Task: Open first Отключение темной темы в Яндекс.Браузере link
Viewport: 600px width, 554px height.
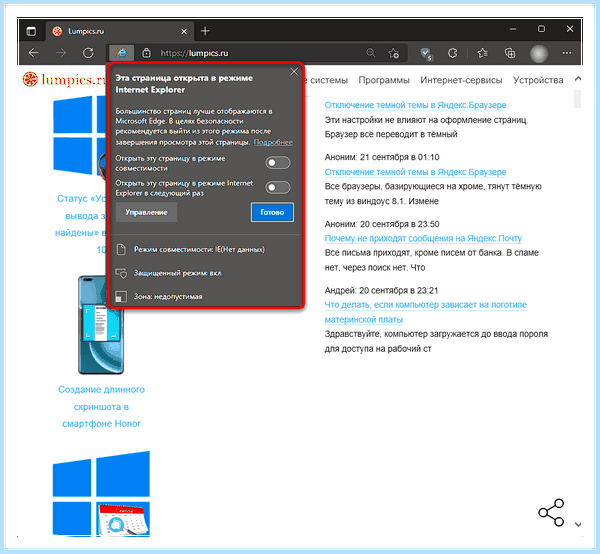Action: tap(415, 105)
